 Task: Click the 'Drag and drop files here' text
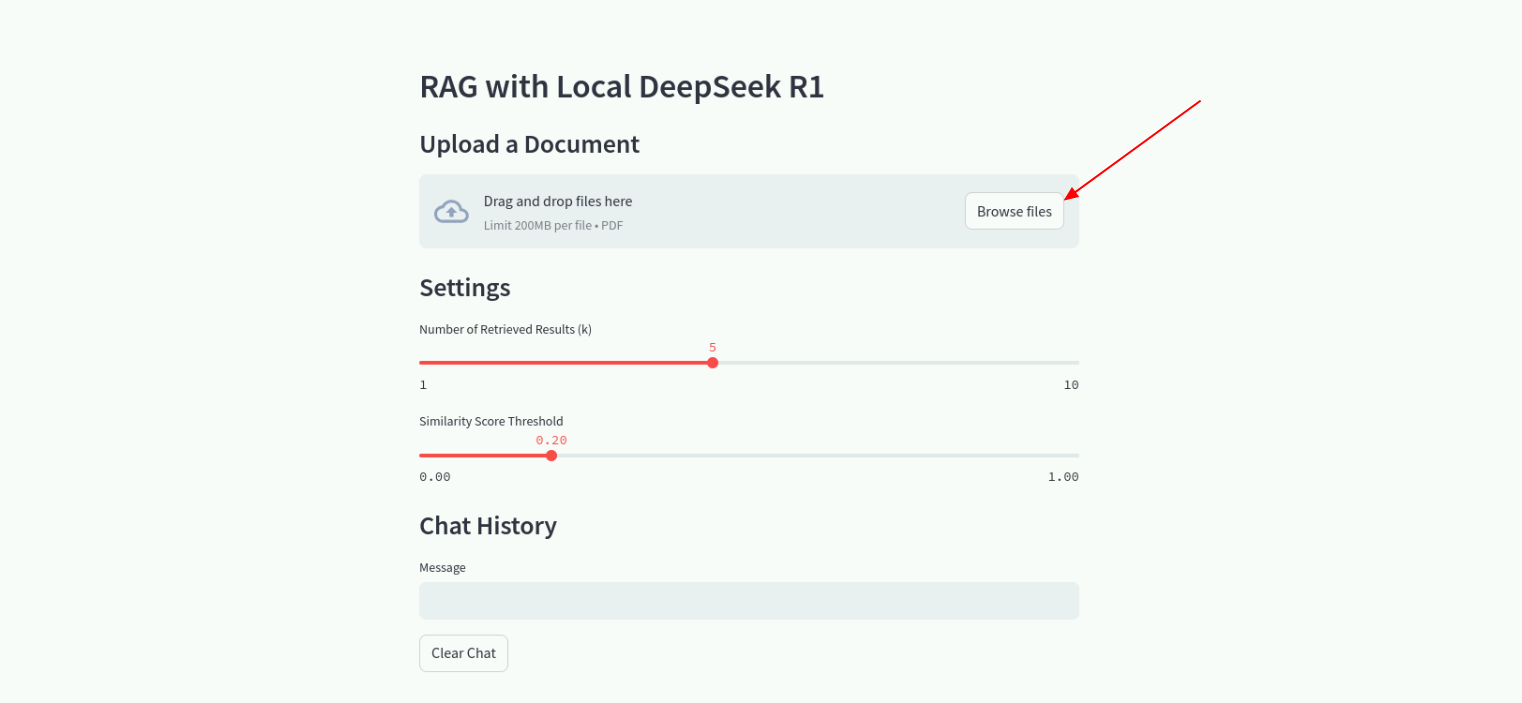pyautogui.click(x=557, y=201)
